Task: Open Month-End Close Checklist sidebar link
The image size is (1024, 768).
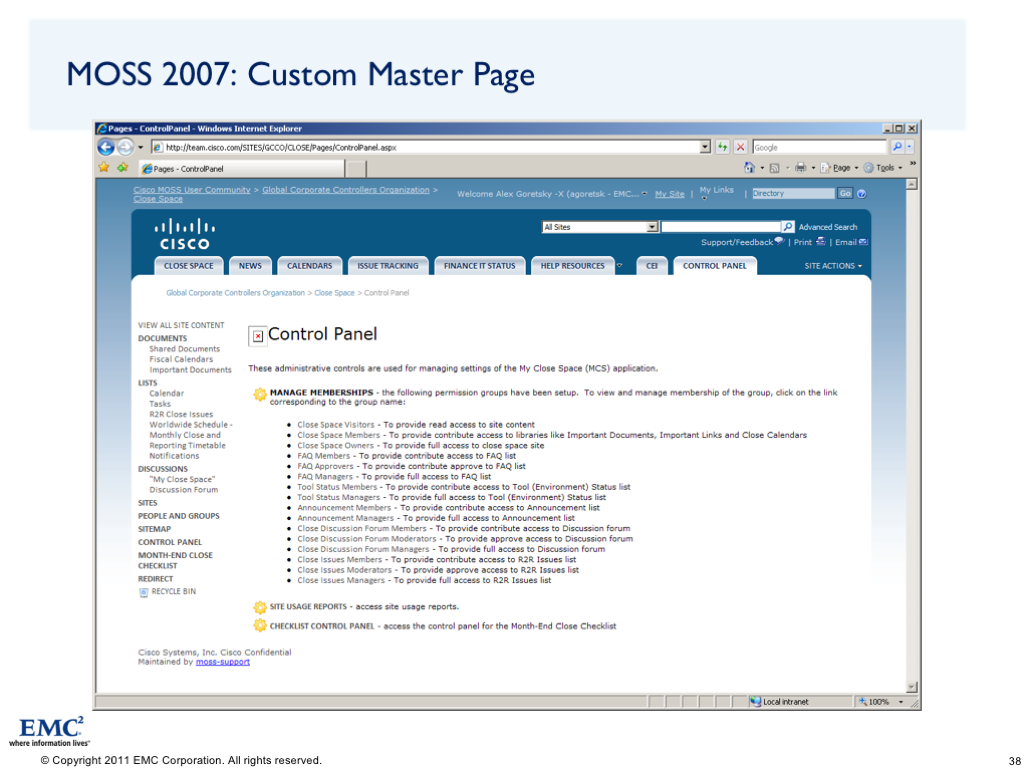Action: (175, 560)
